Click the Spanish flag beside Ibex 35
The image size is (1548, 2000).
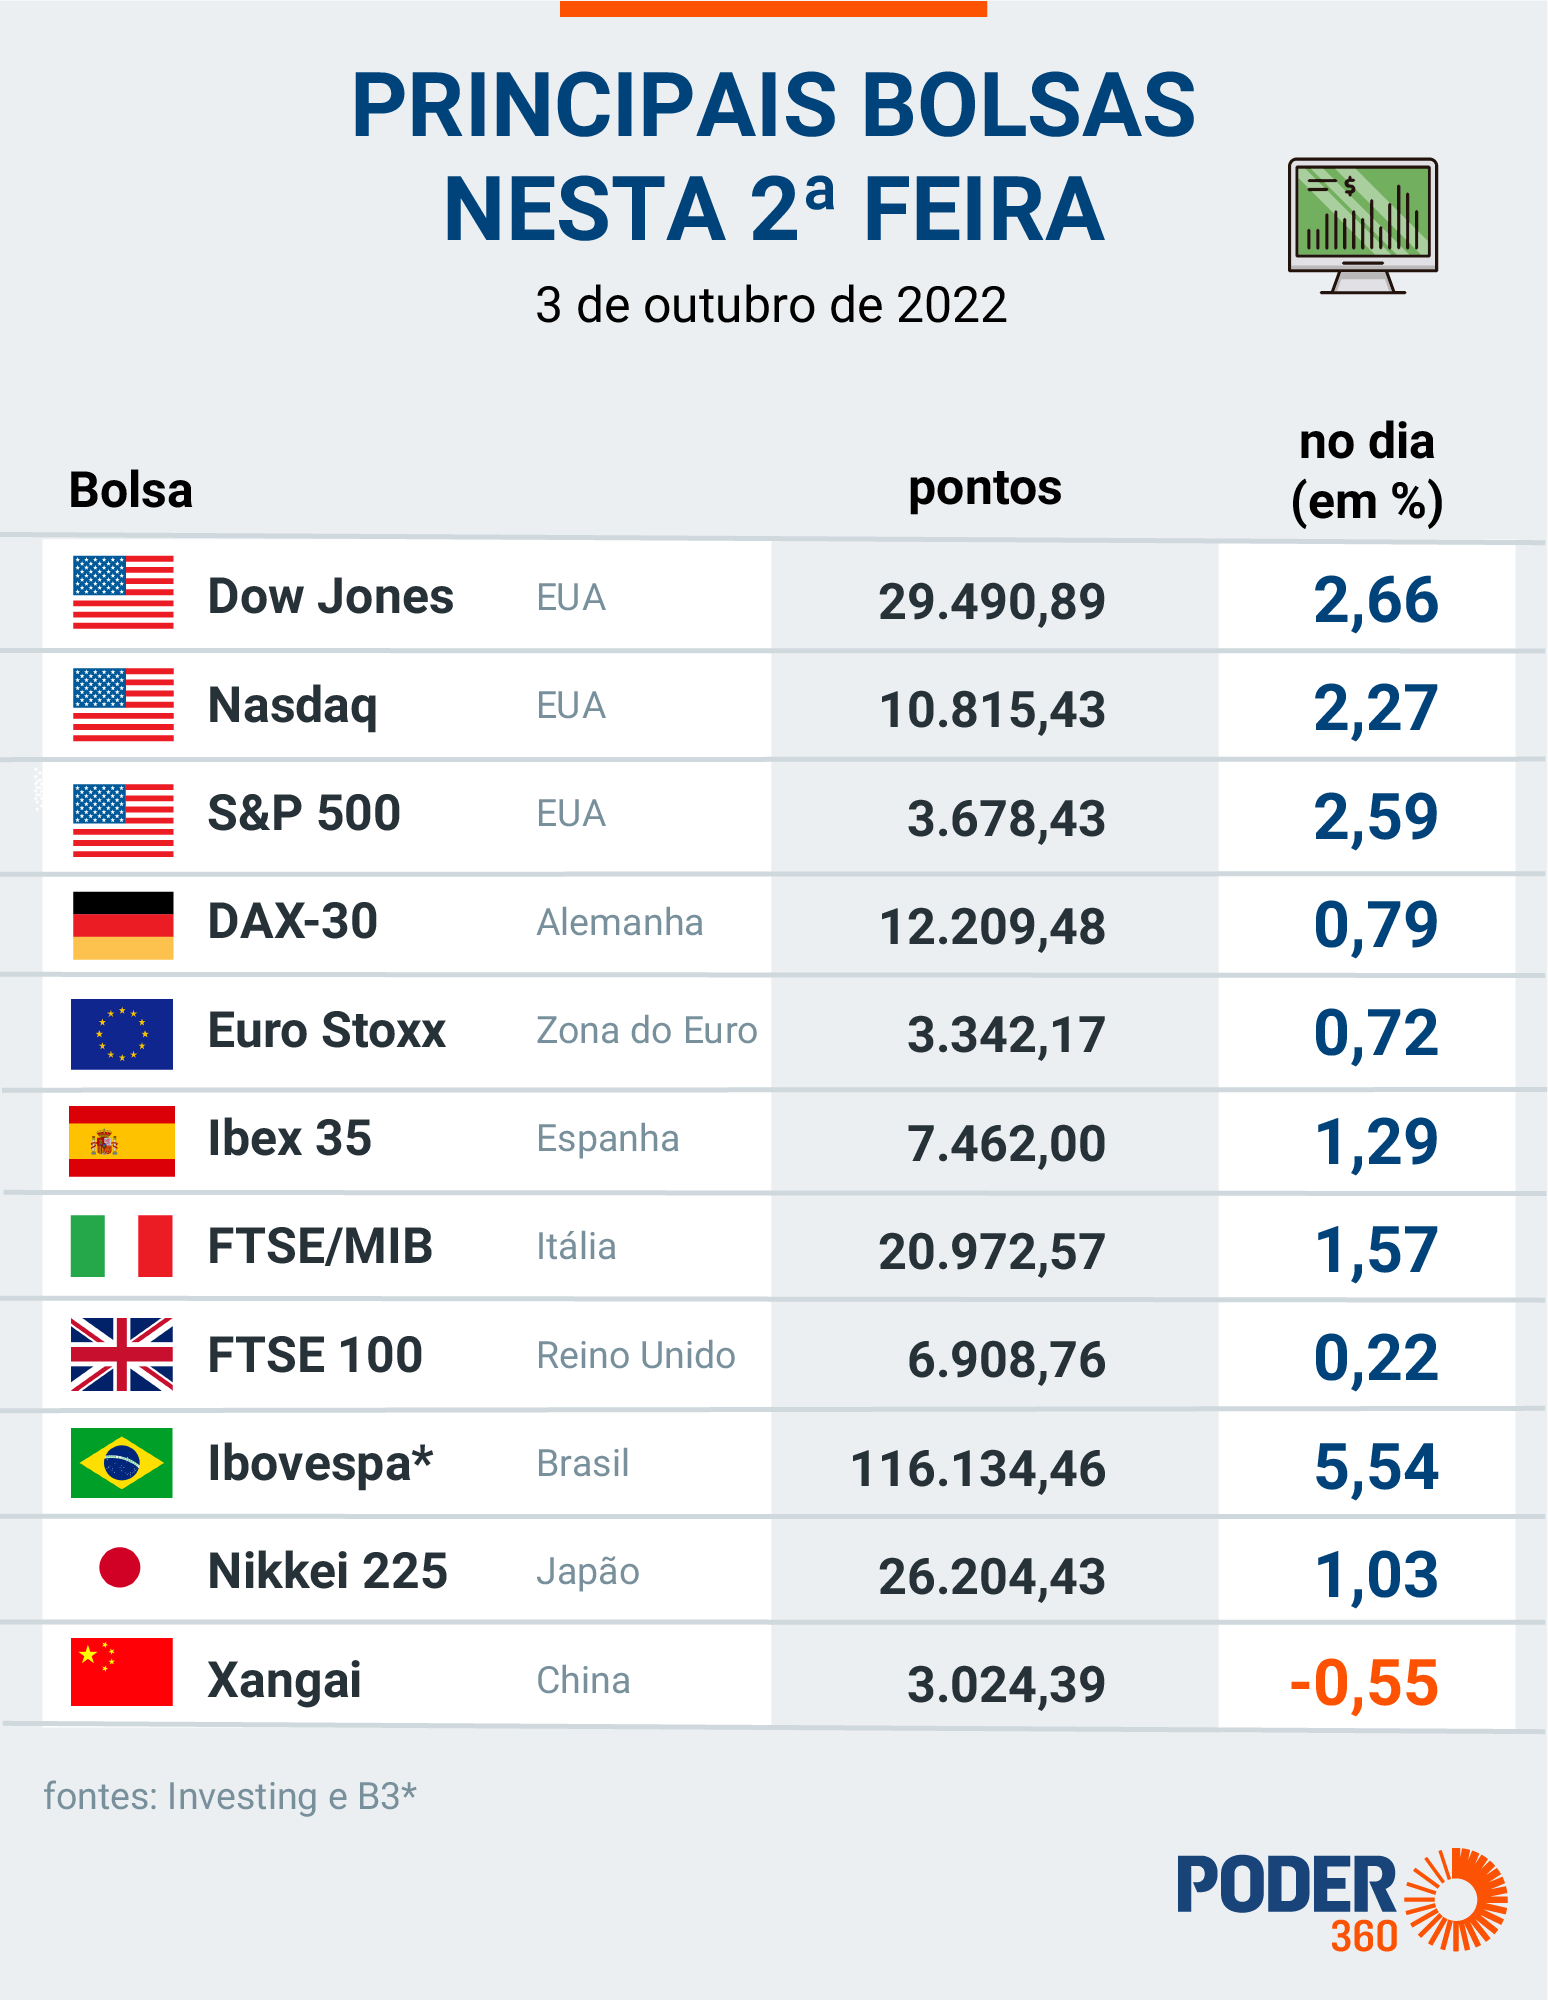click(122, 1141)
